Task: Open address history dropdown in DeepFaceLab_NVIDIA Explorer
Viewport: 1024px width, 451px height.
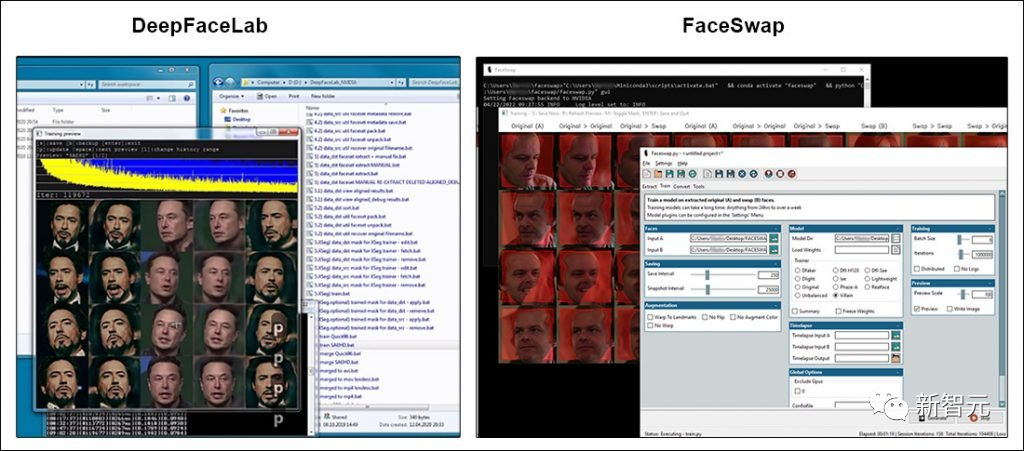Action: [x=391, y=83]
